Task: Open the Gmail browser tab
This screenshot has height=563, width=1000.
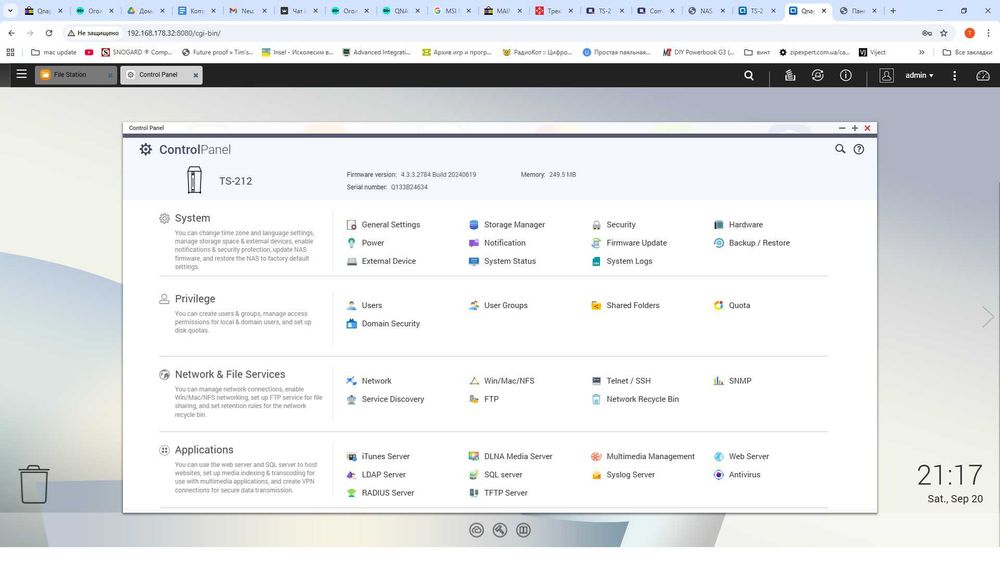Action: point(247,11)
